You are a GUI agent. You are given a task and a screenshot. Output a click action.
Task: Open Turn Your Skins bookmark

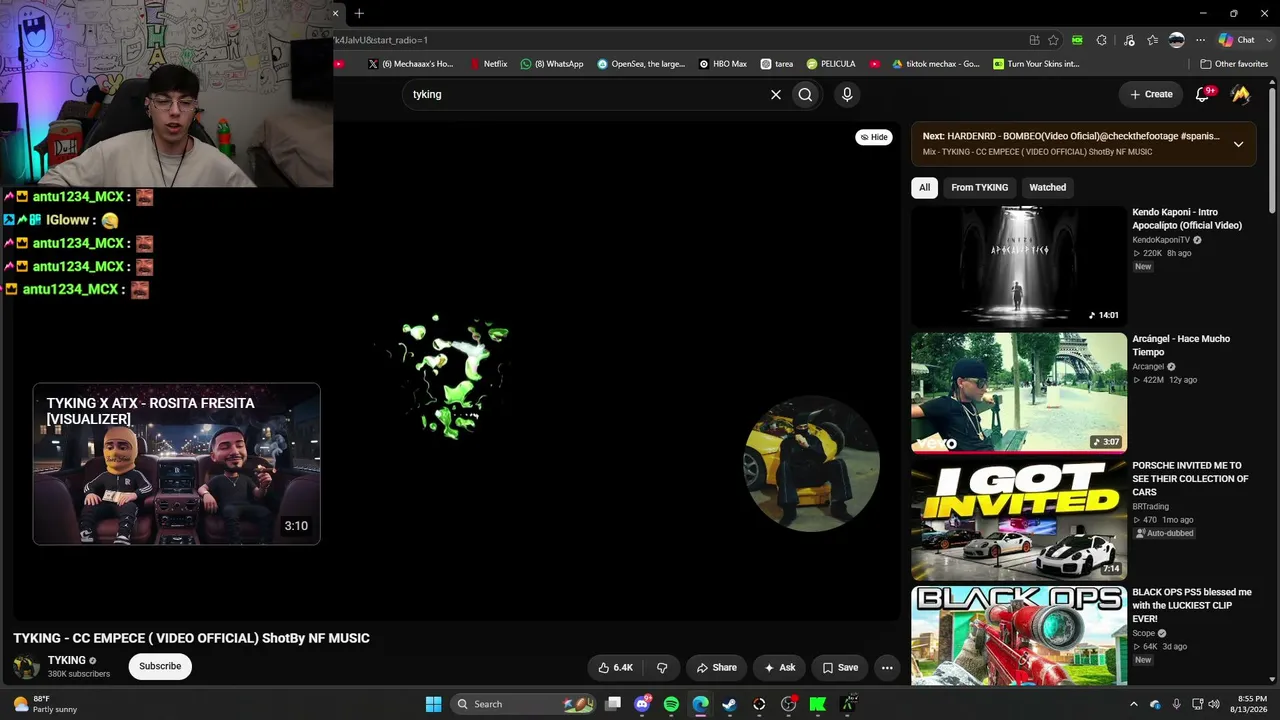[x=1036, y=64]
